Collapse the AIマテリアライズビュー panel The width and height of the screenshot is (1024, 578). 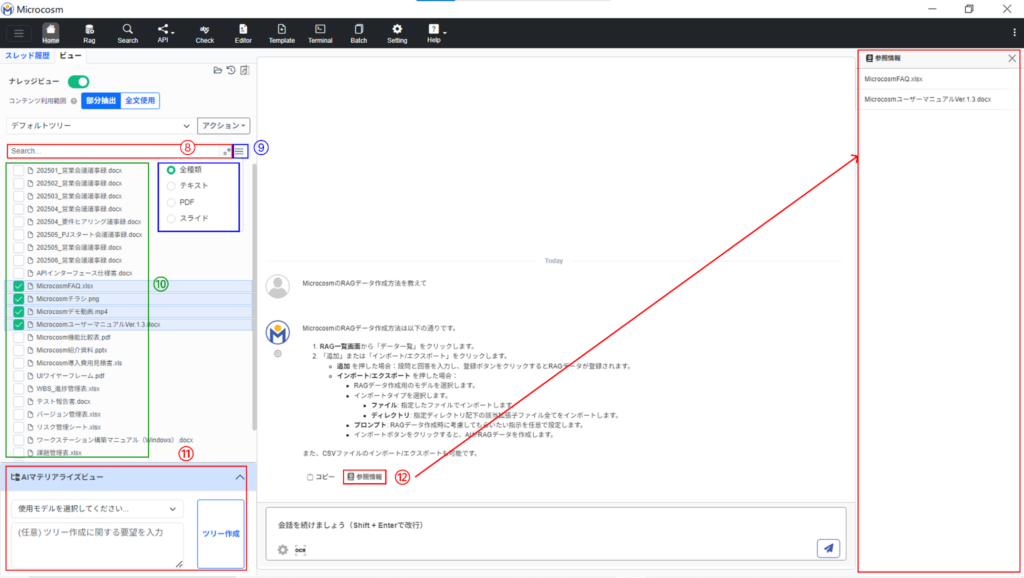click(x=240, y=477)
